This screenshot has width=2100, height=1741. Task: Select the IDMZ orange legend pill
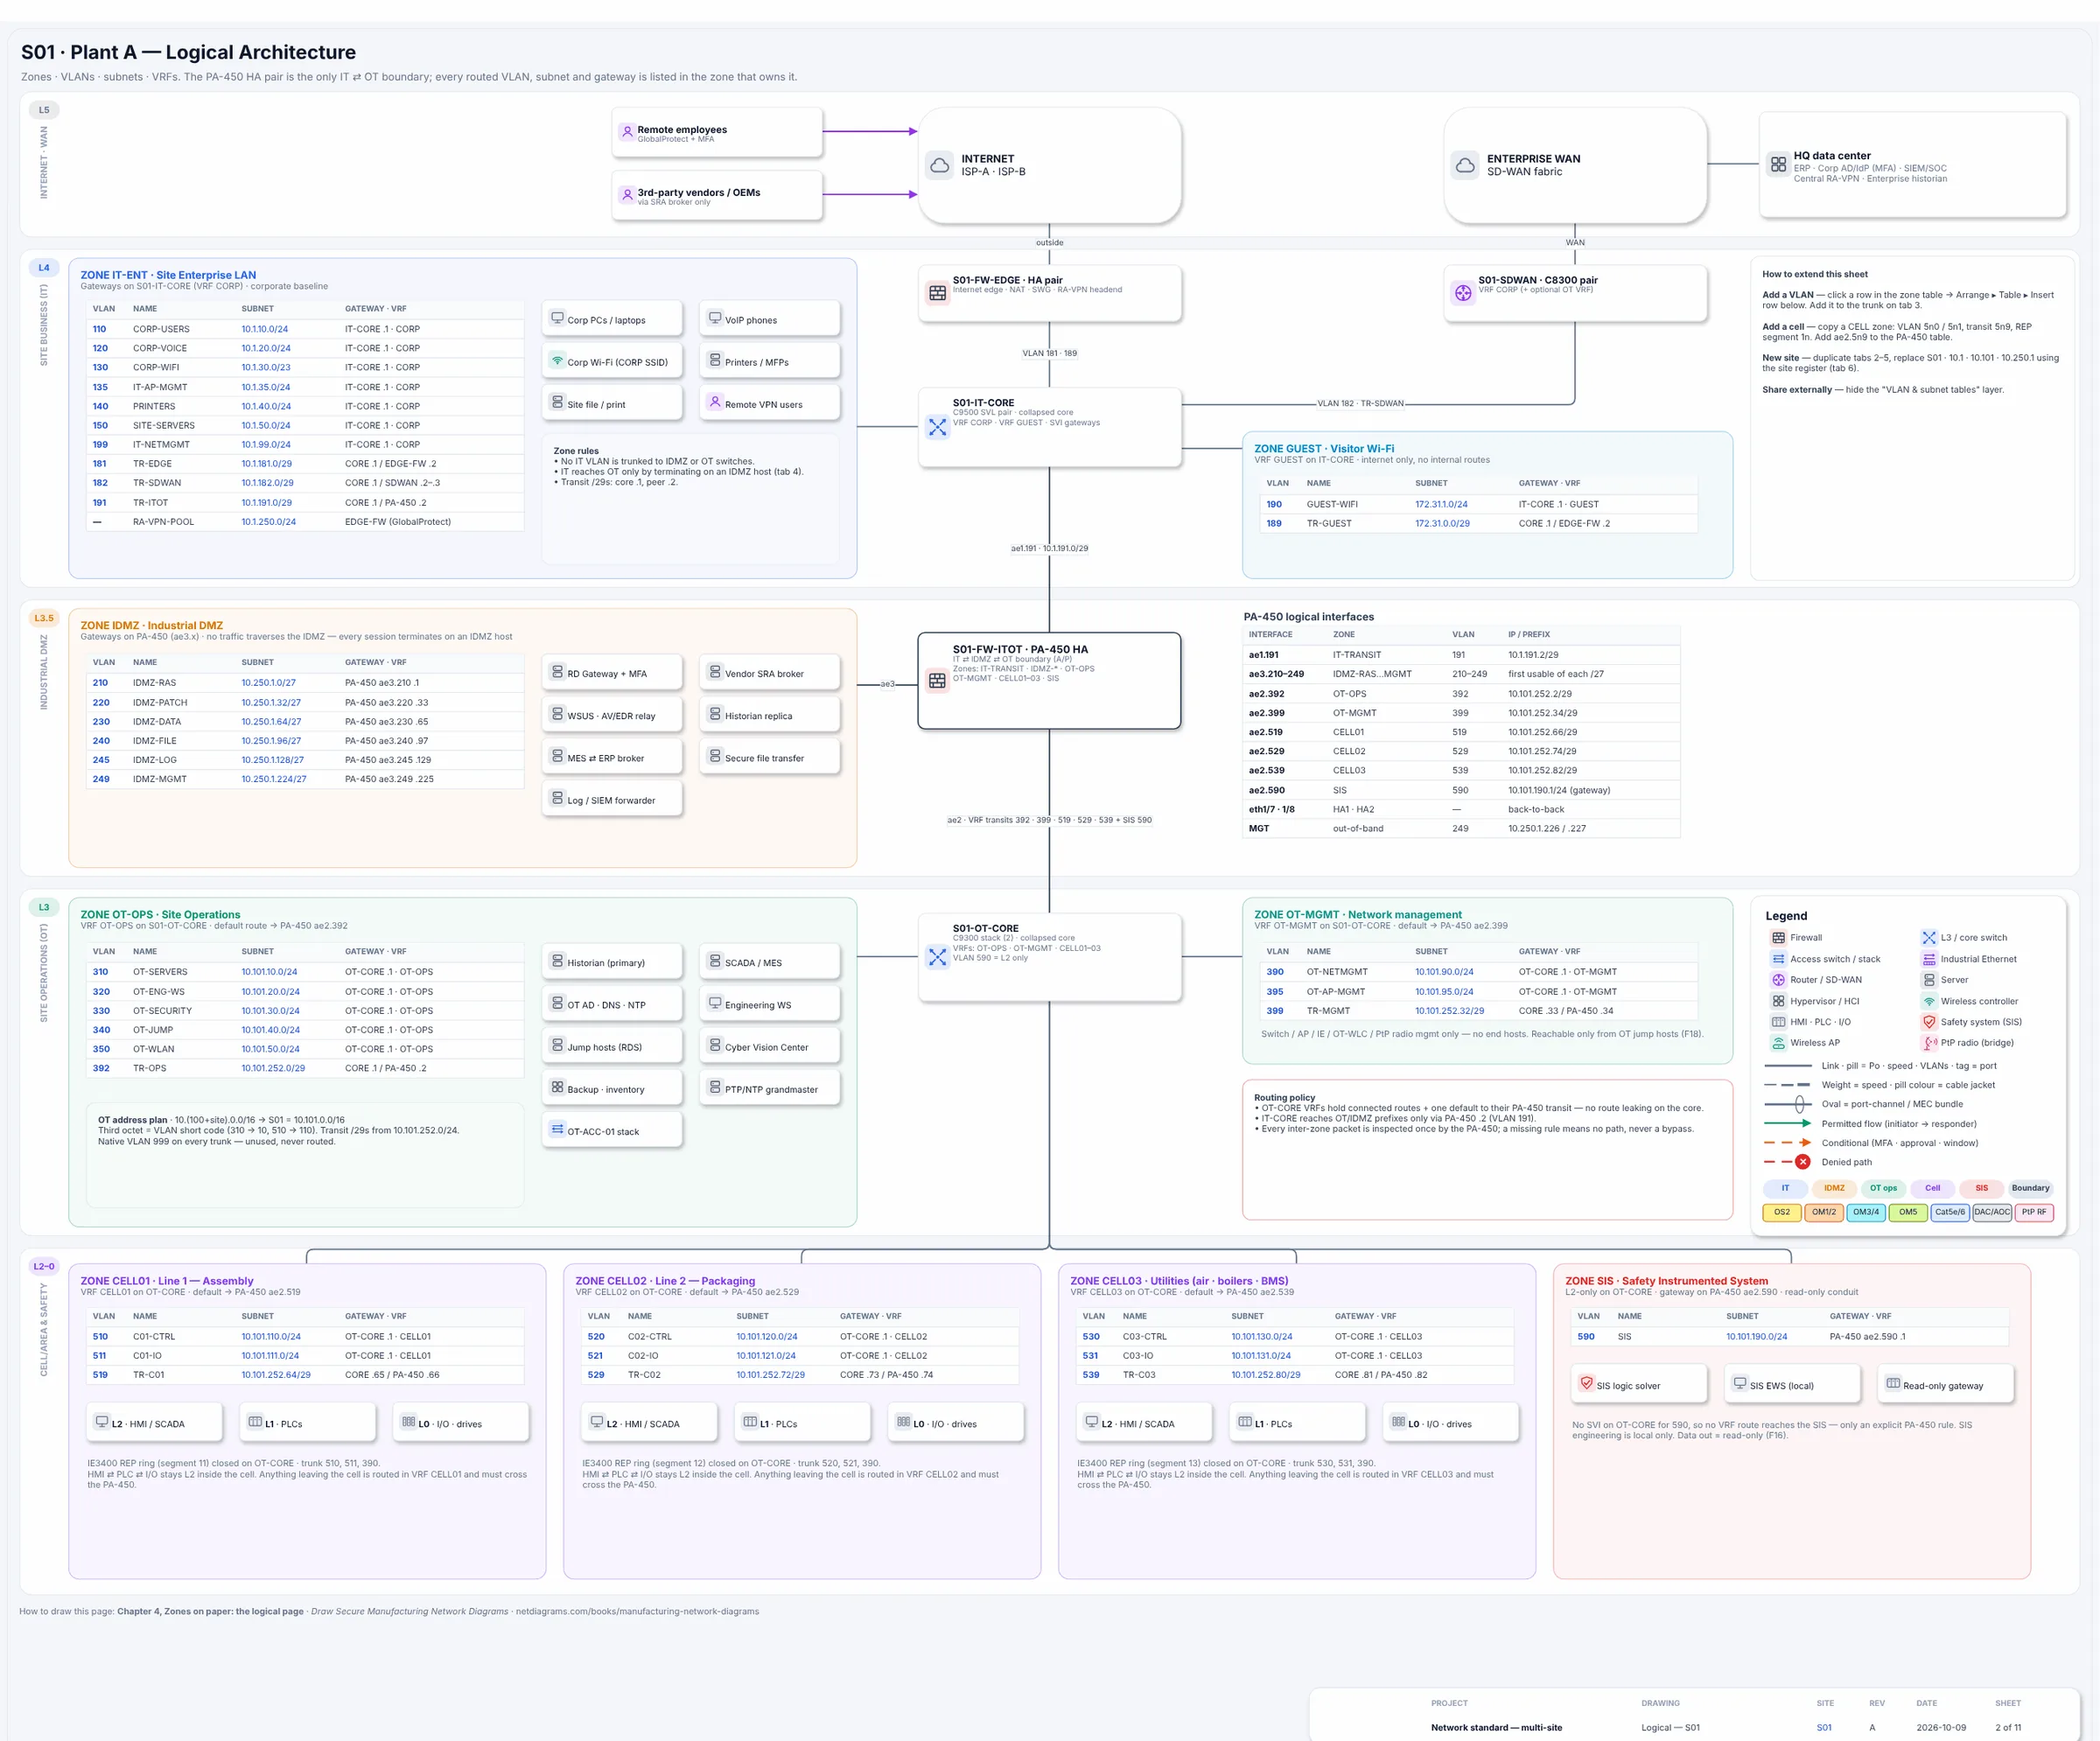(x=1834, y=1188)
